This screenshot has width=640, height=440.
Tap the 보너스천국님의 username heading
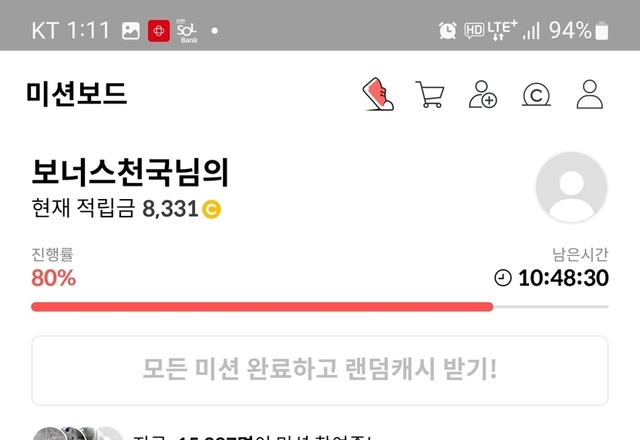[130, 172]
